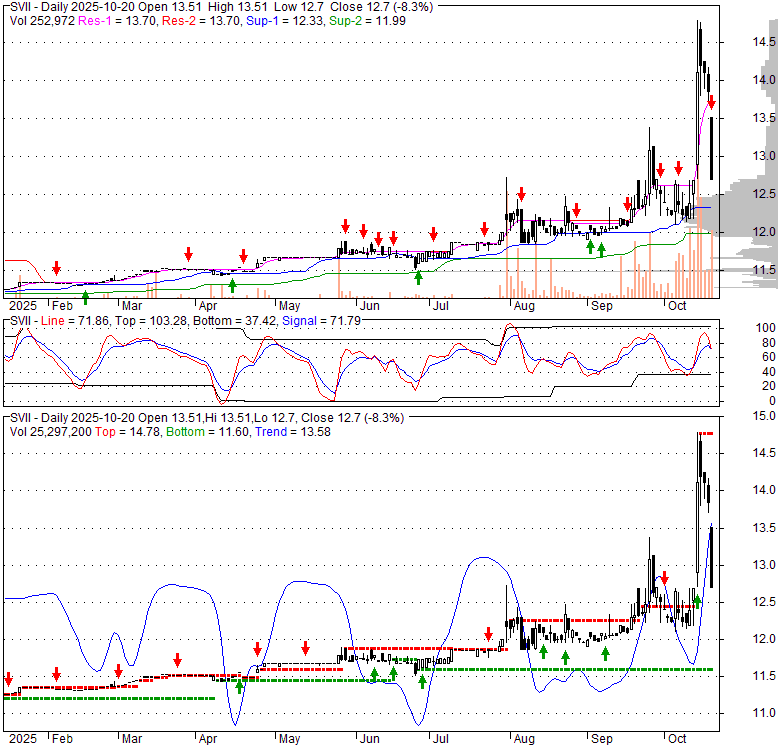The width and height of the screenshot is (780, 745).
Task: Click the Signal = 71.79 oscillator legend
Action: [x=320, y=320]
